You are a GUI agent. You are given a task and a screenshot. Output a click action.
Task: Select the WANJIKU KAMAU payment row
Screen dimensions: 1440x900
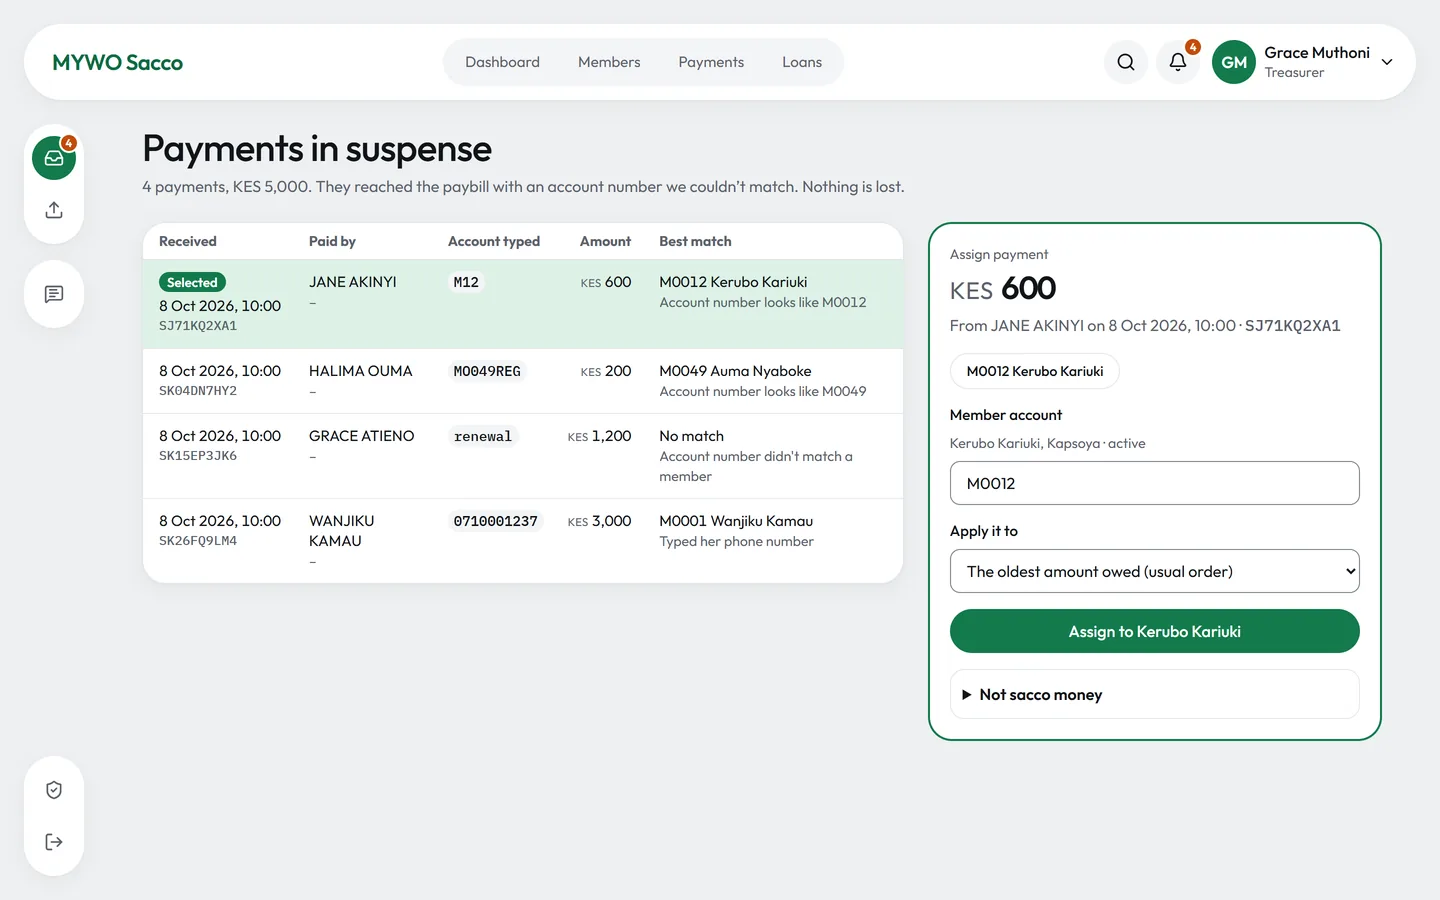click(x=523, y=541)
